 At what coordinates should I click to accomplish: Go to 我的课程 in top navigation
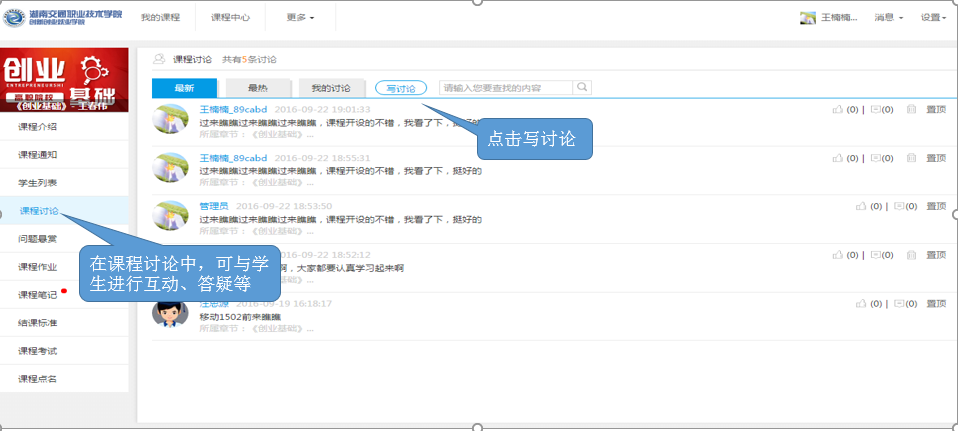pos(160,18)
